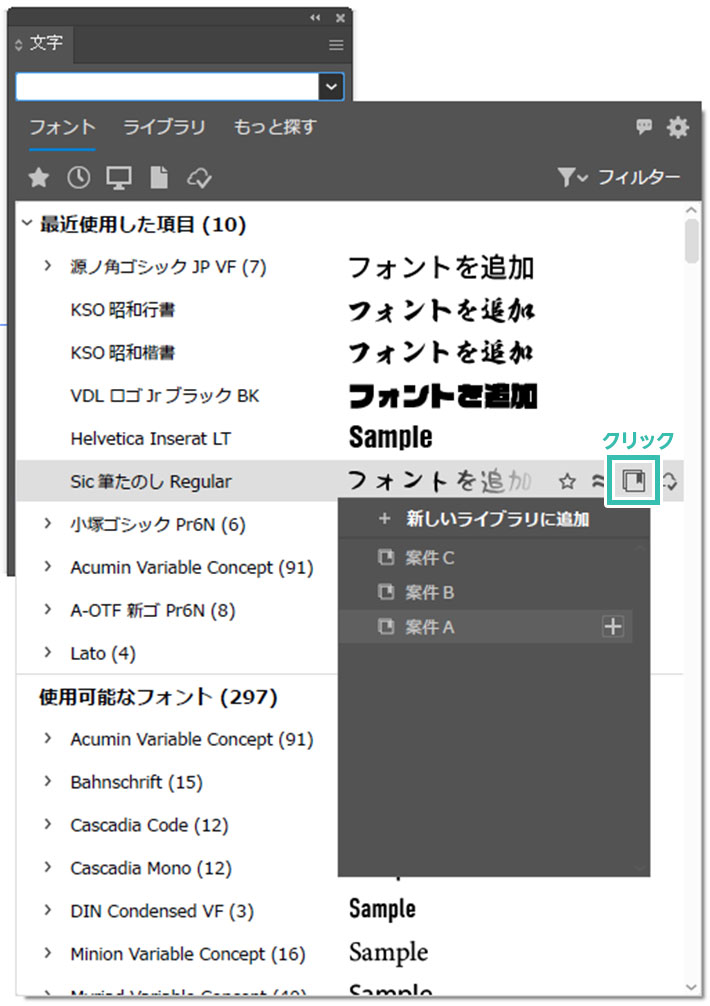Show recently used fonts via clock icon
The image size is (710, 1006).
[x=79, y=178]
